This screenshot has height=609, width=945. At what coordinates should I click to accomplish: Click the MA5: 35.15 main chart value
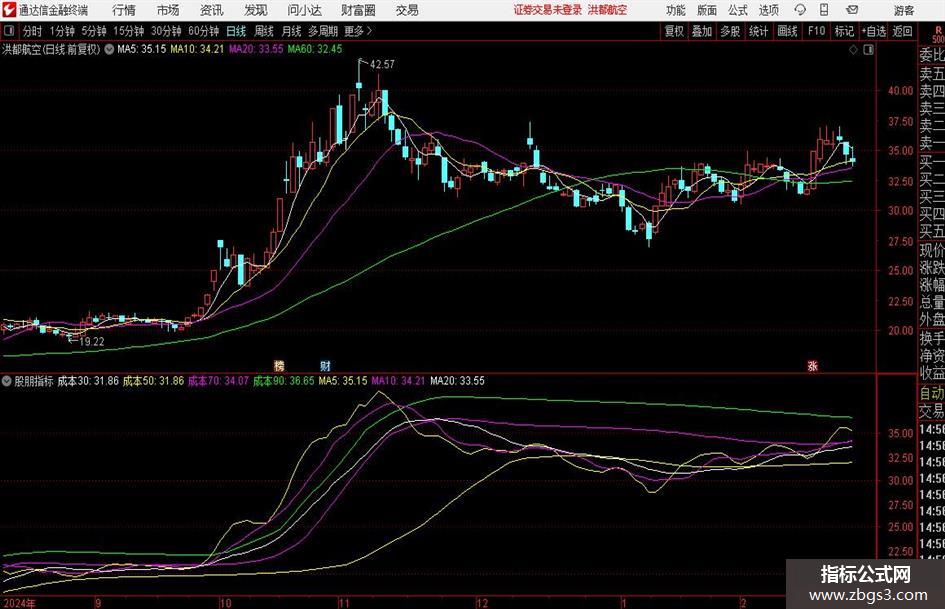[x=141, y=49]
